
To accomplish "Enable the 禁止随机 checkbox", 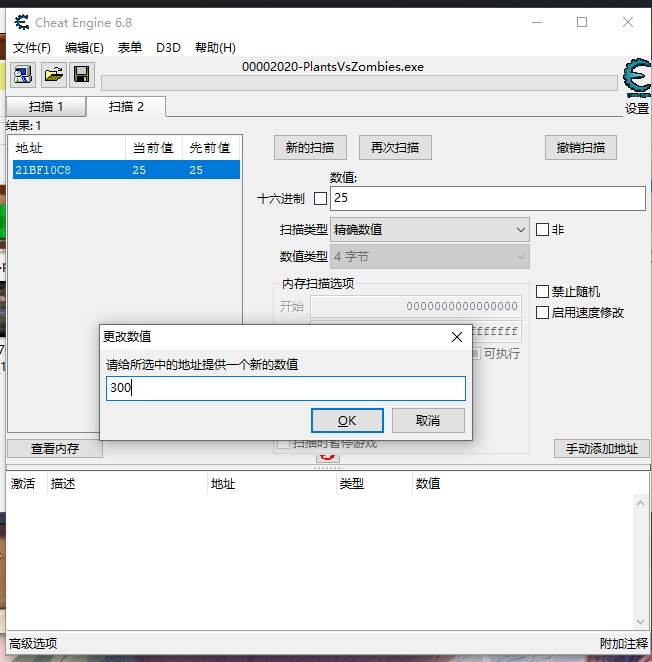I will click(542, 291).
